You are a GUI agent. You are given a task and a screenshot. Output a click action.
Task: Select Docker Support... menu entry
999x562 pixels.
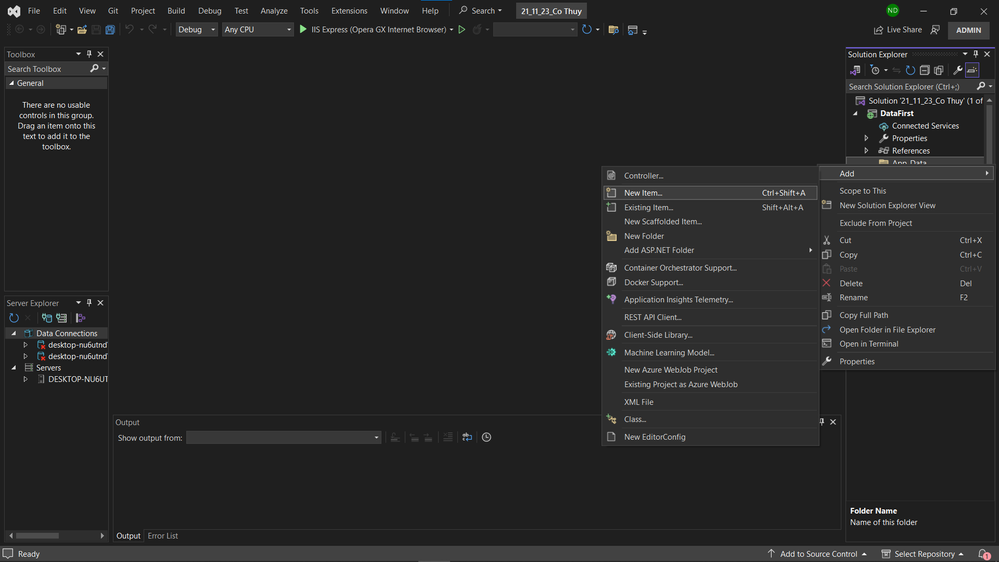(710, 282)
